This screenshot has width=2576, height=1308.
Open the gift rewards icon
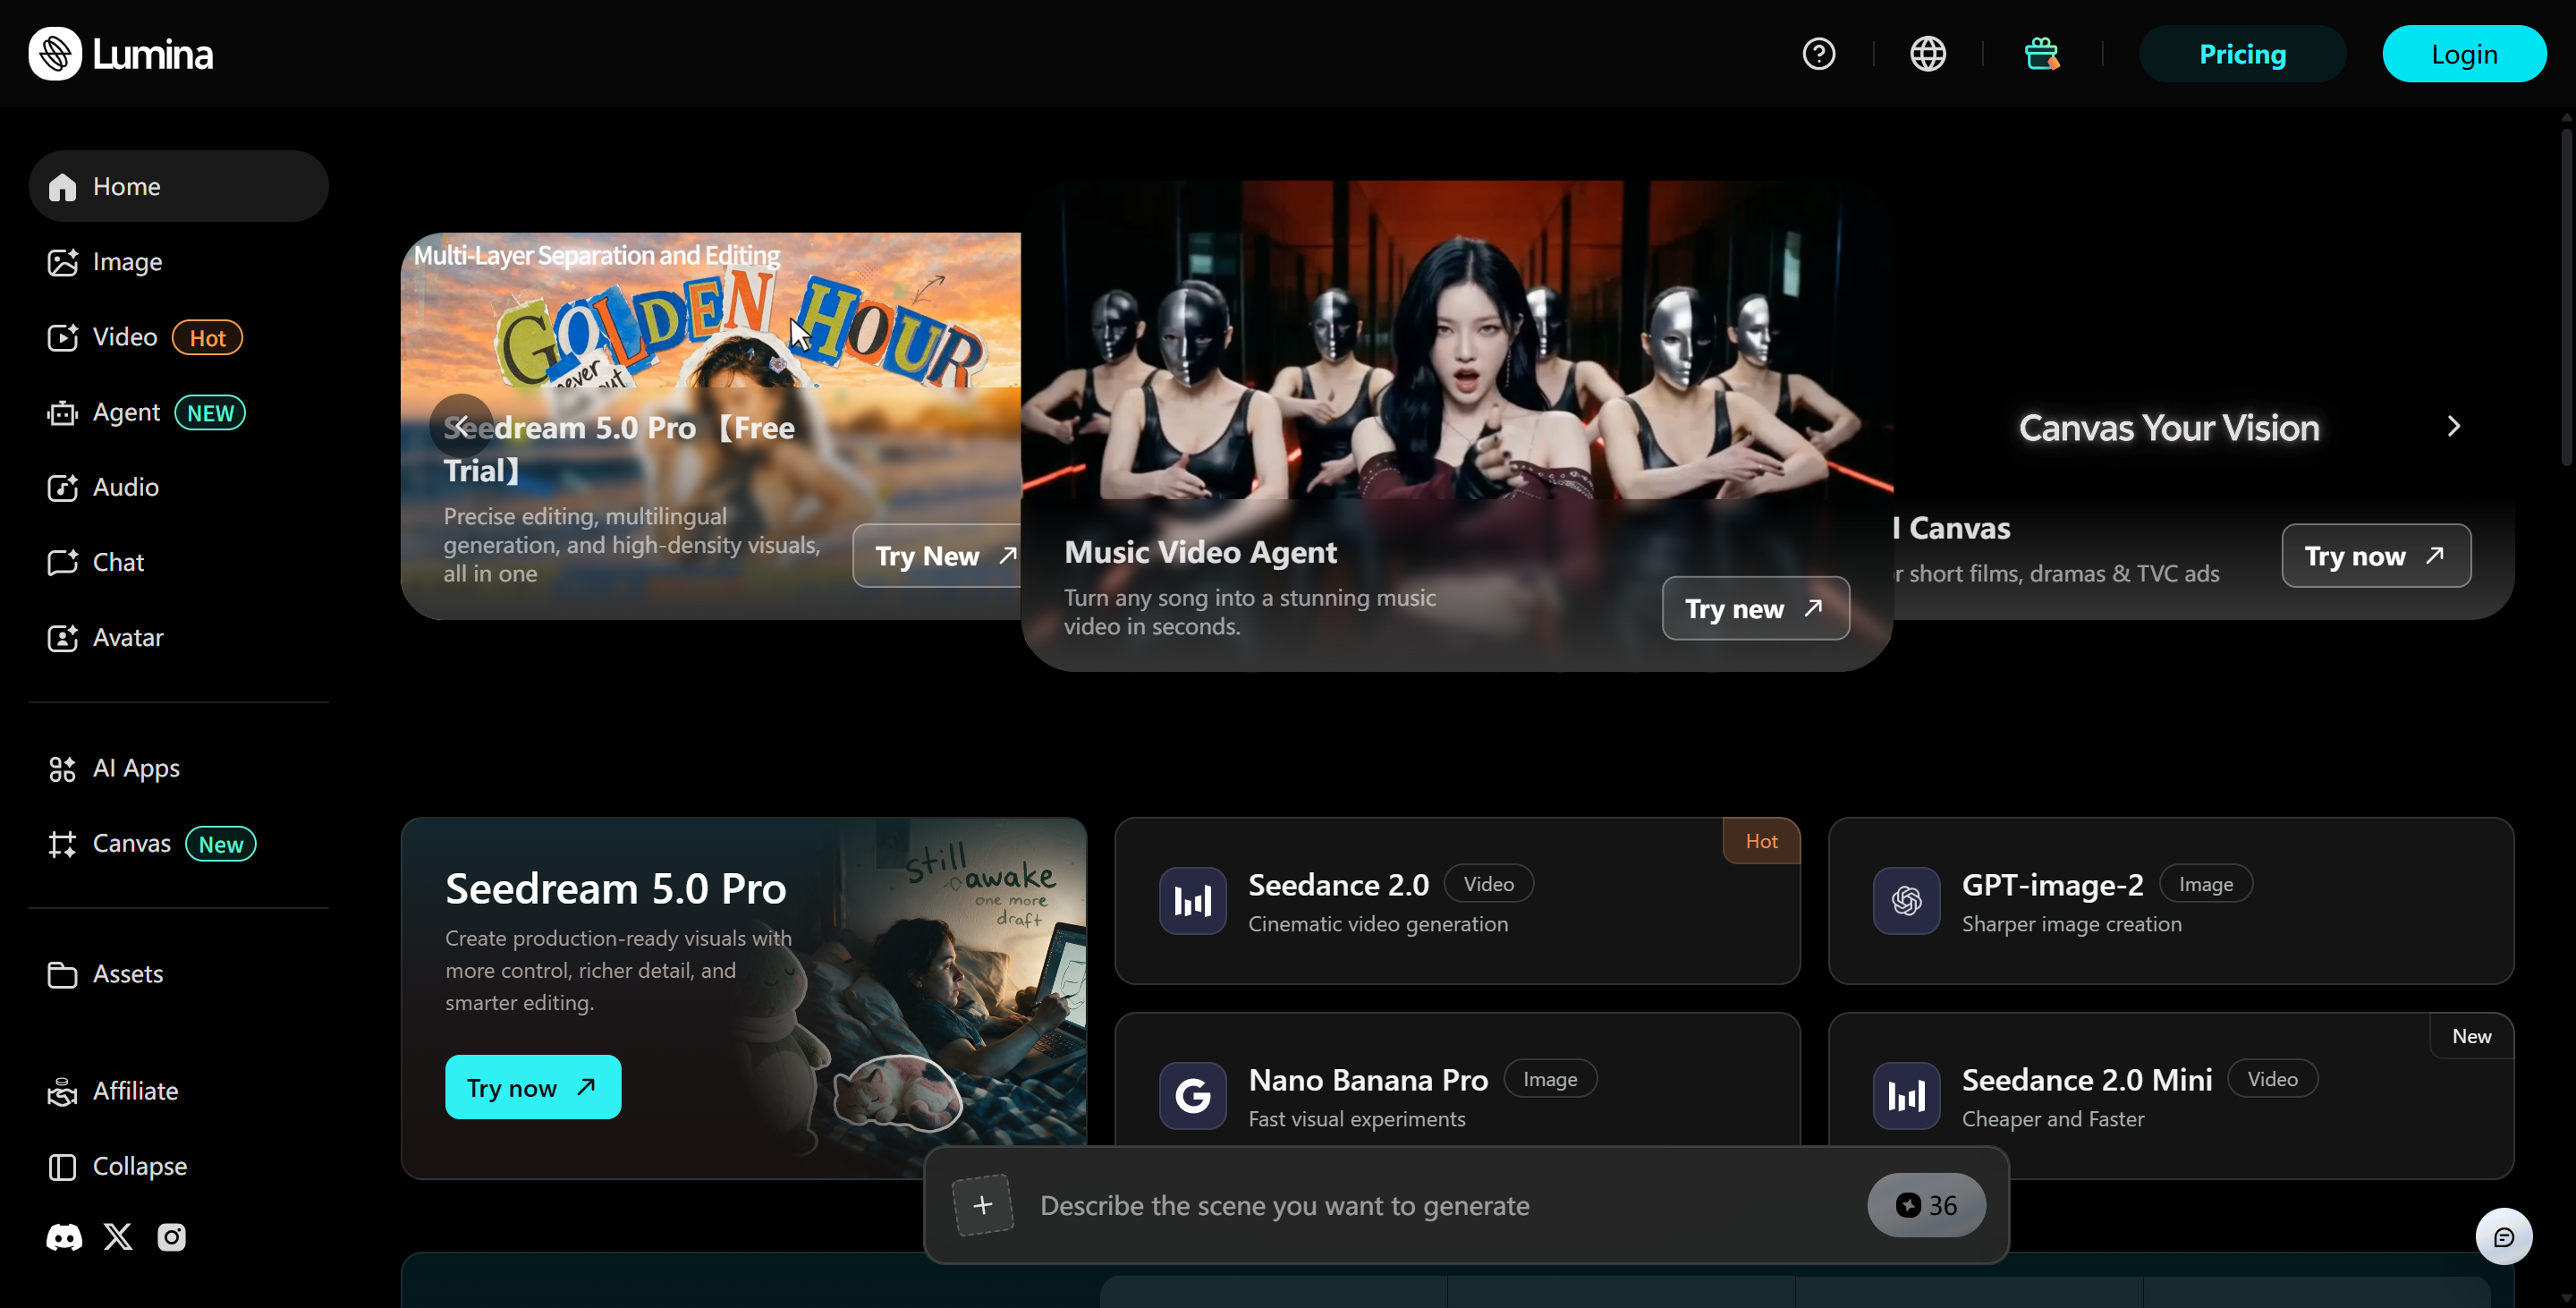(2041, 54)
